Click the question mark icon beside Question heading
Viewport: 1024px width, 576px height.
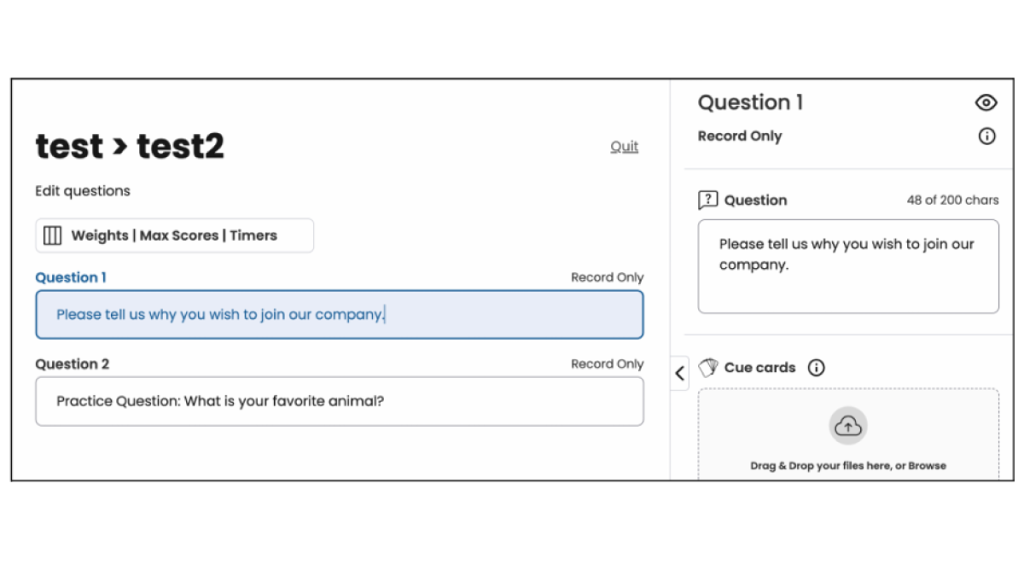pyautogui.click(x=708, y=200)
